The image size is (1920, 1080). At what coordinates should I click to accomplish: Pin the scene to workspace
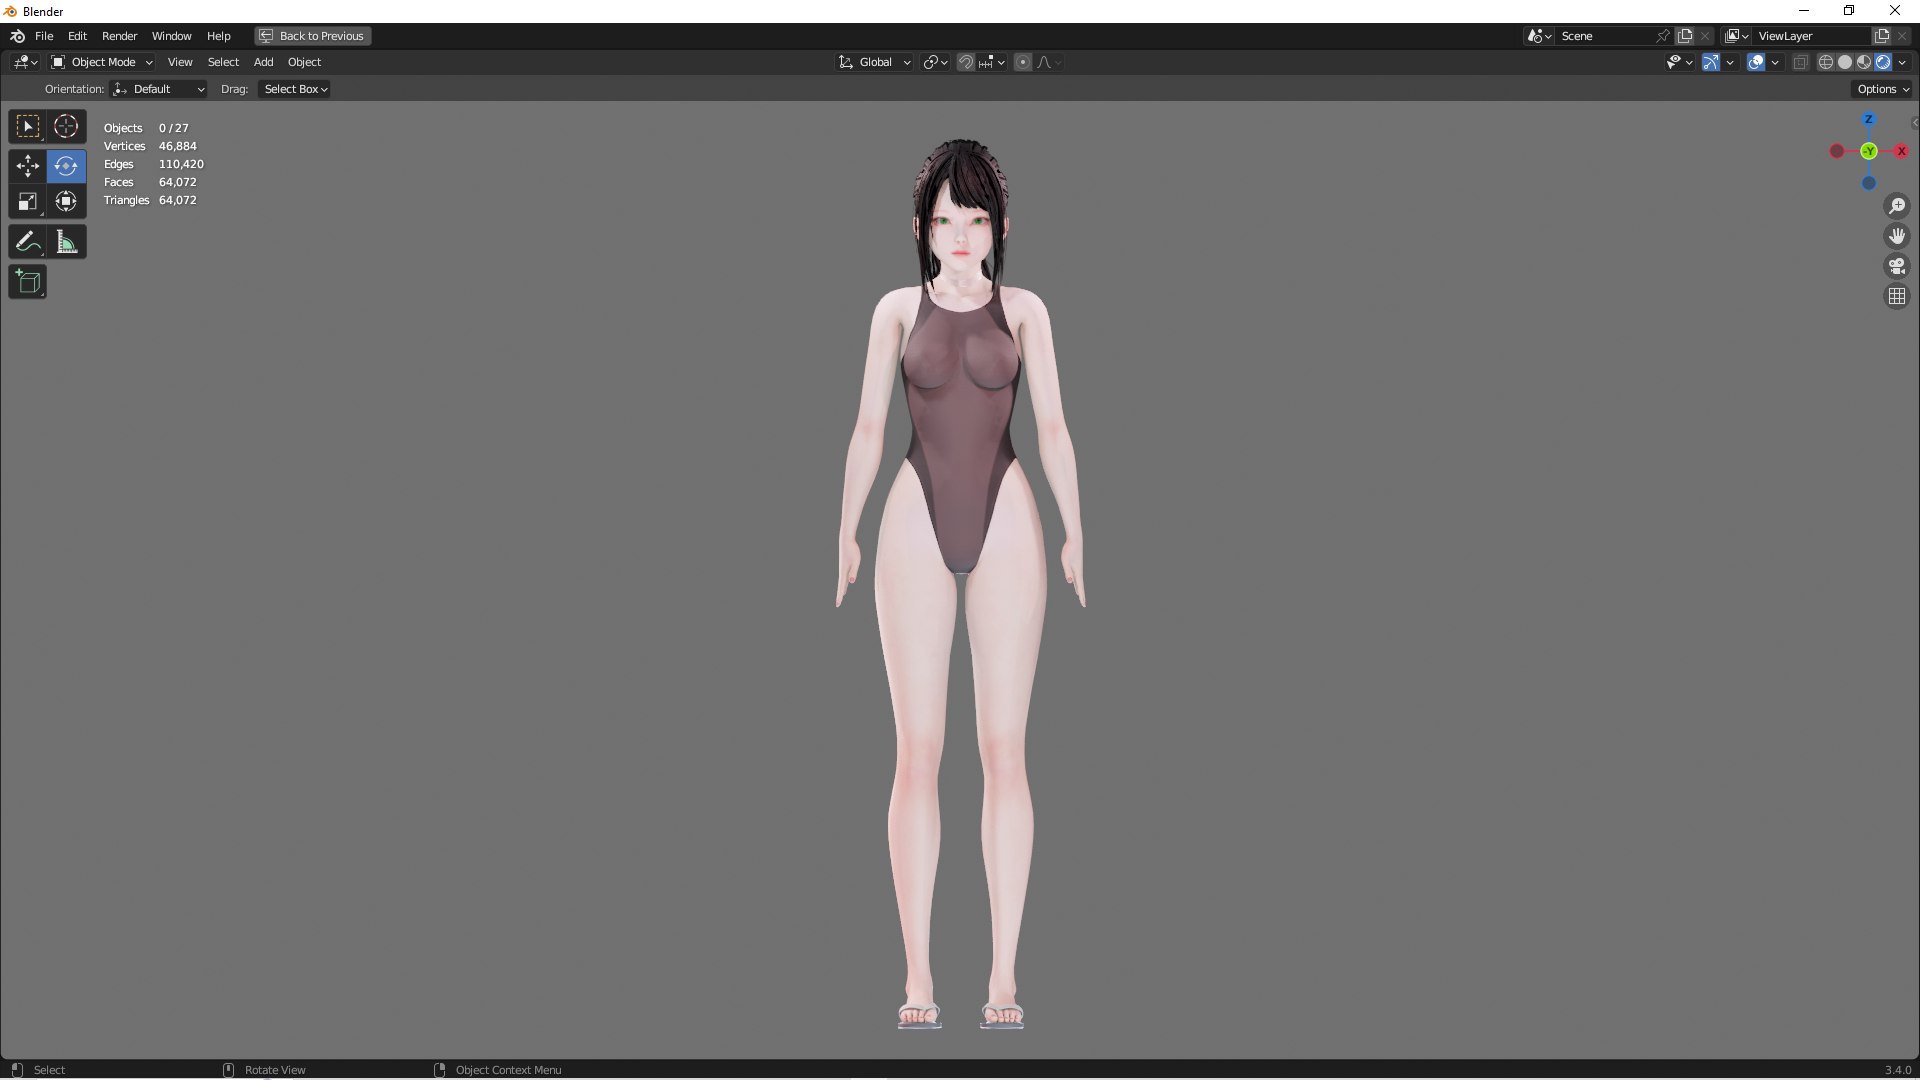[1662, 36]
